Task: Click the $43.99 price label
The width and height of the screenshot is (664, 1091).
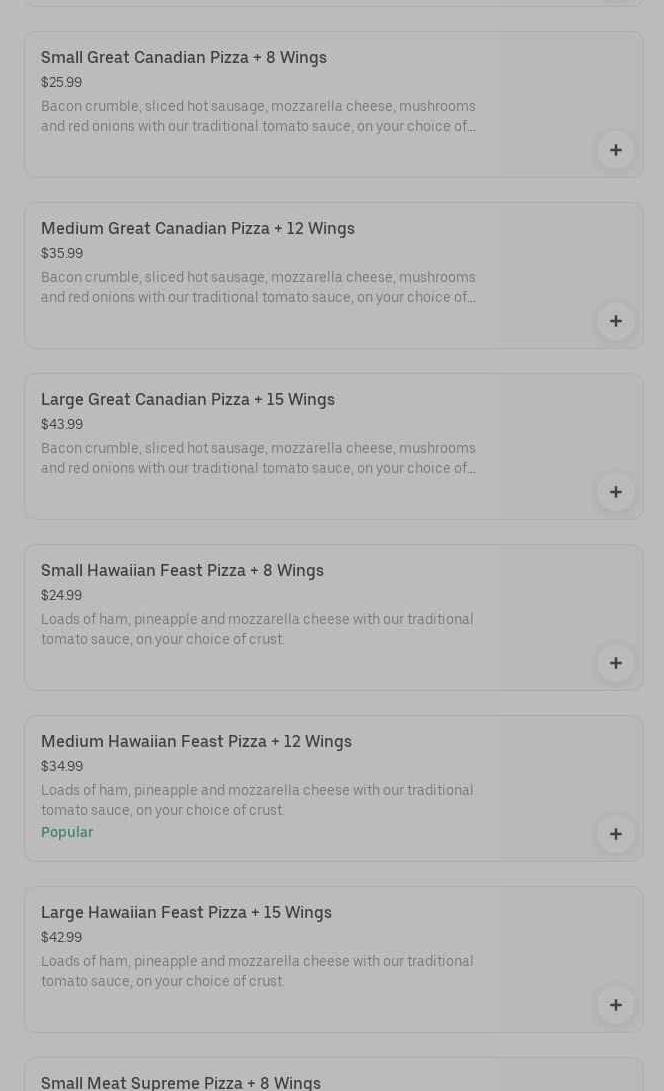Action: 62,425
